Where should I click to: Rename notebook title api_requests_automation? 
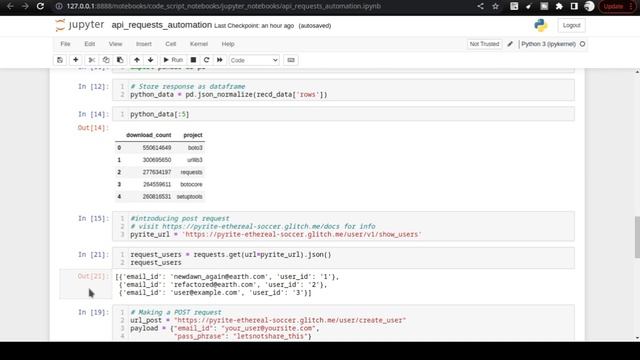pos(162,25)
